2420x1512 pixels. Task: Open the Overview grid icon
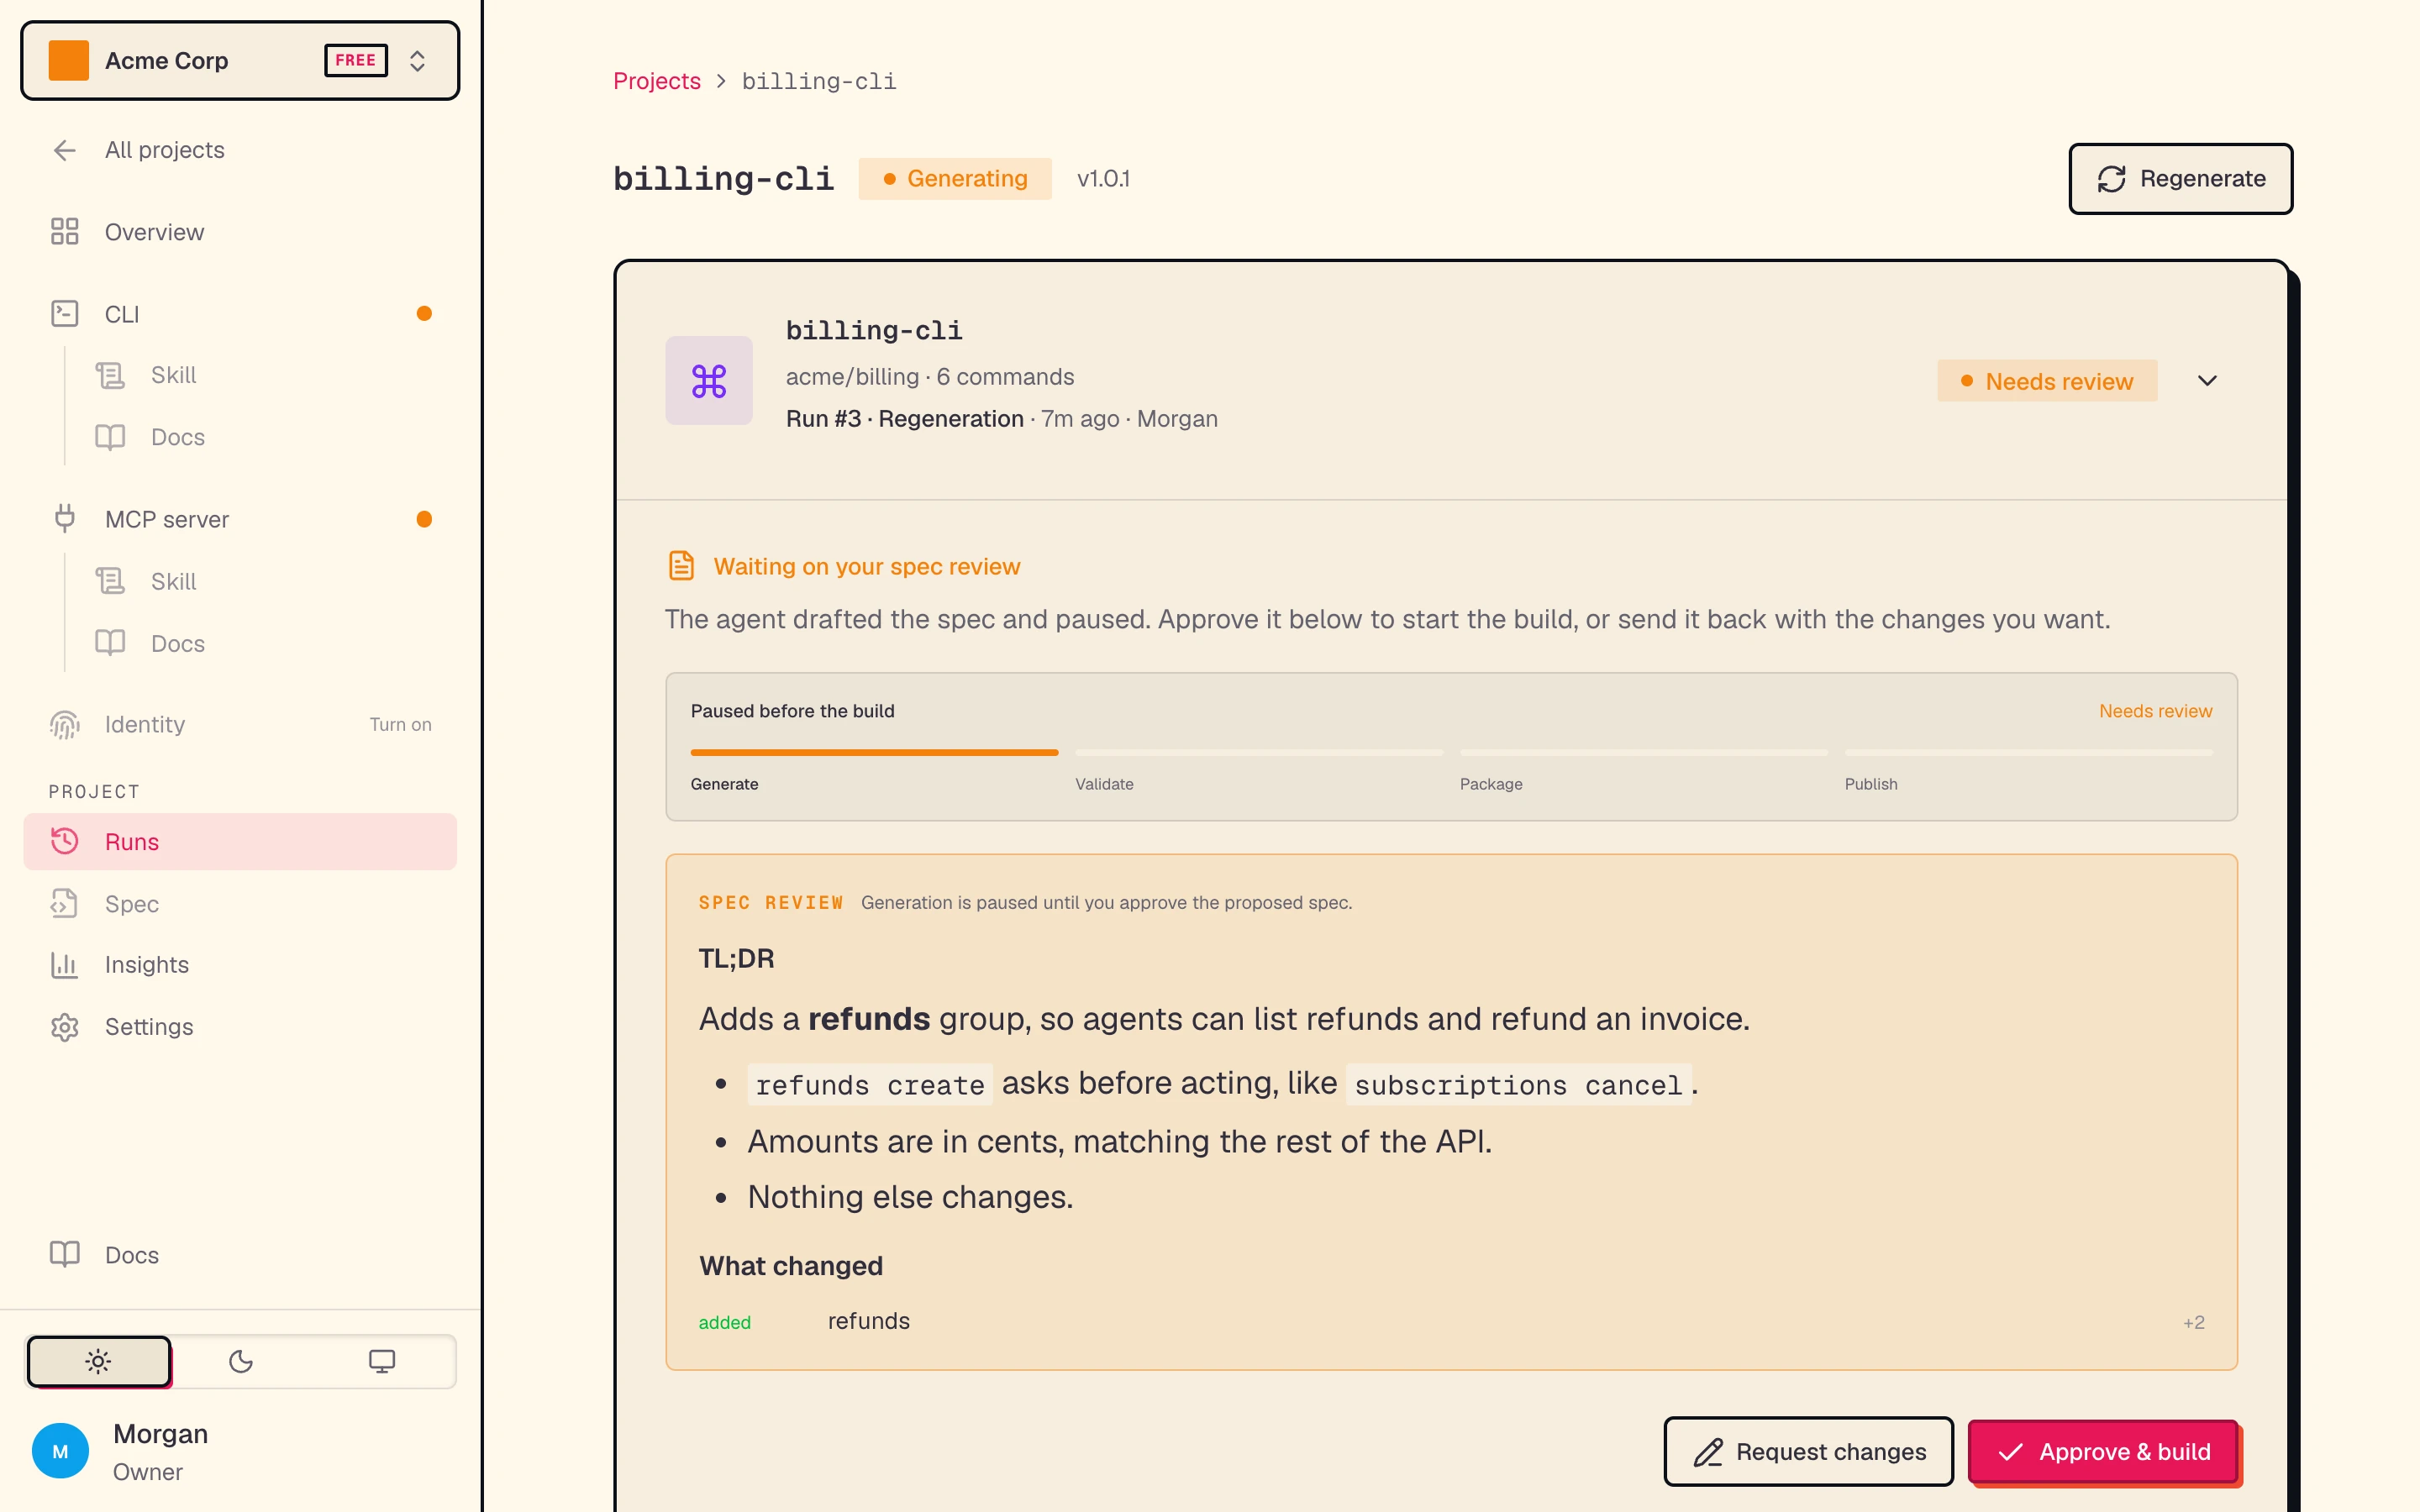point(65,232)
